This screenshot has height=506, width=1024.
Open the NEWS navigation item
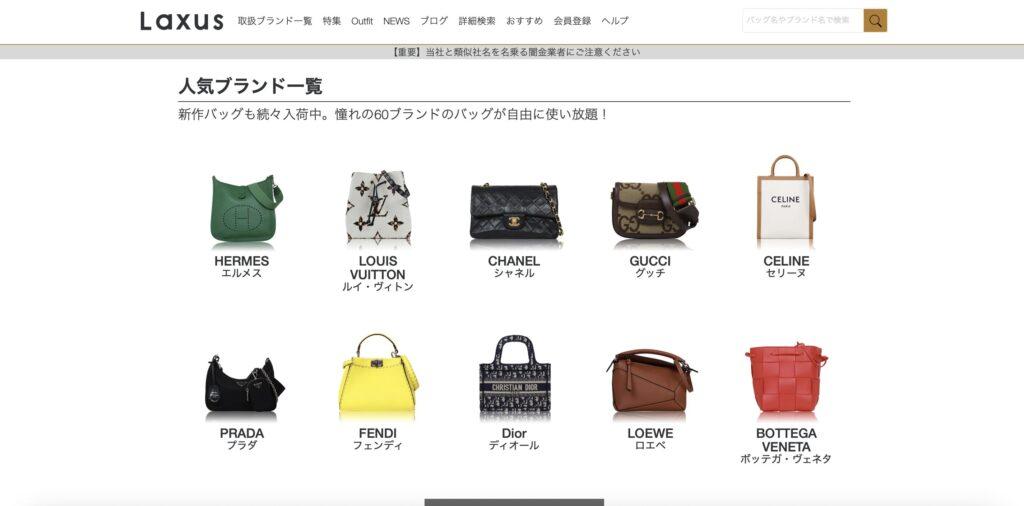396,21
